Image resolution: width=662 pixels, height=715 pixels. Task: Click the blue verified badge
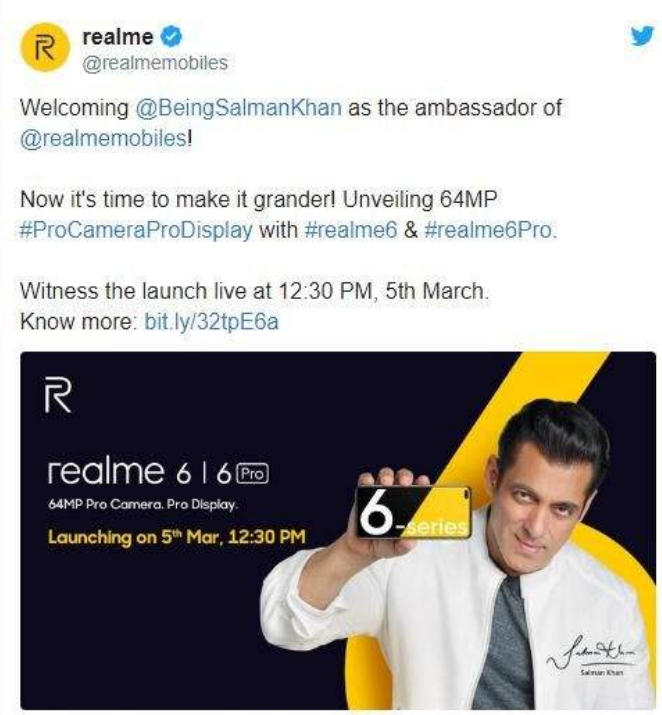click(x=172, y=38)
